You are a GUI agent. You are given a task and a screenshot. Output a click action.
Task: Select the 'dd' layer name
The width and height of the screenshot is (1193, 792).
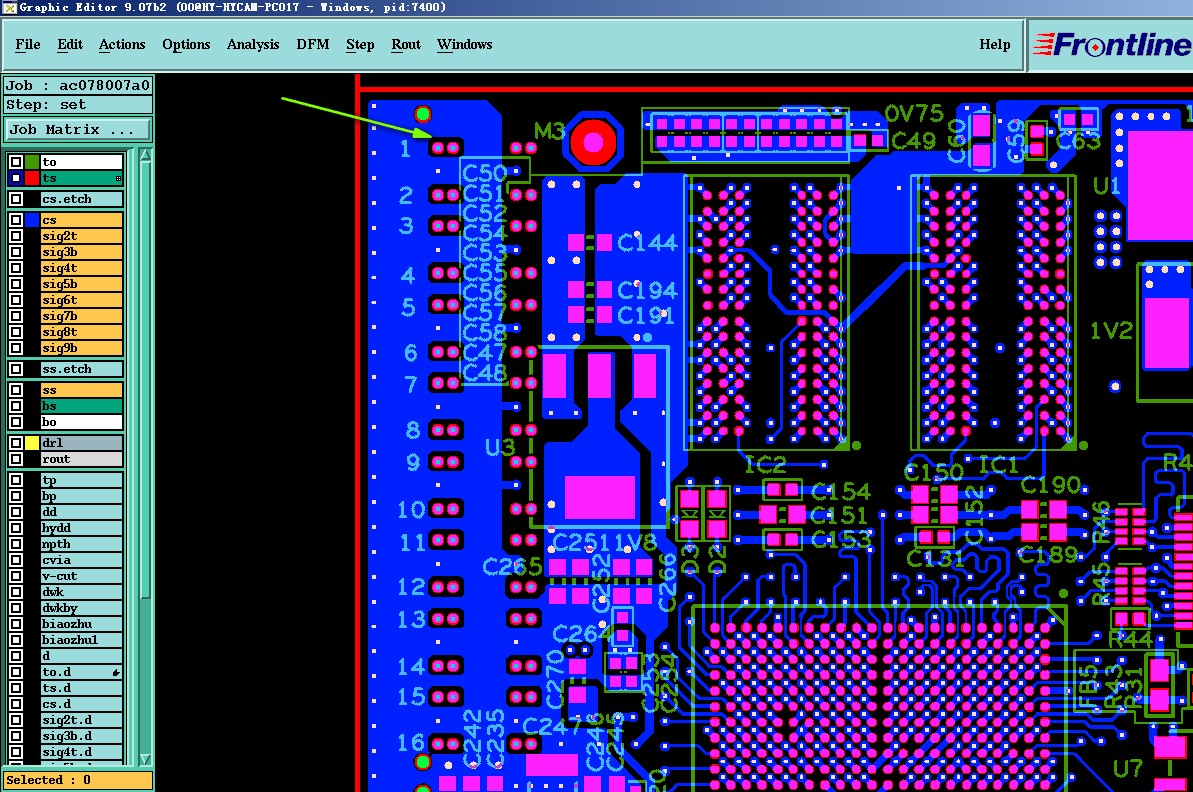pos(81,512)
